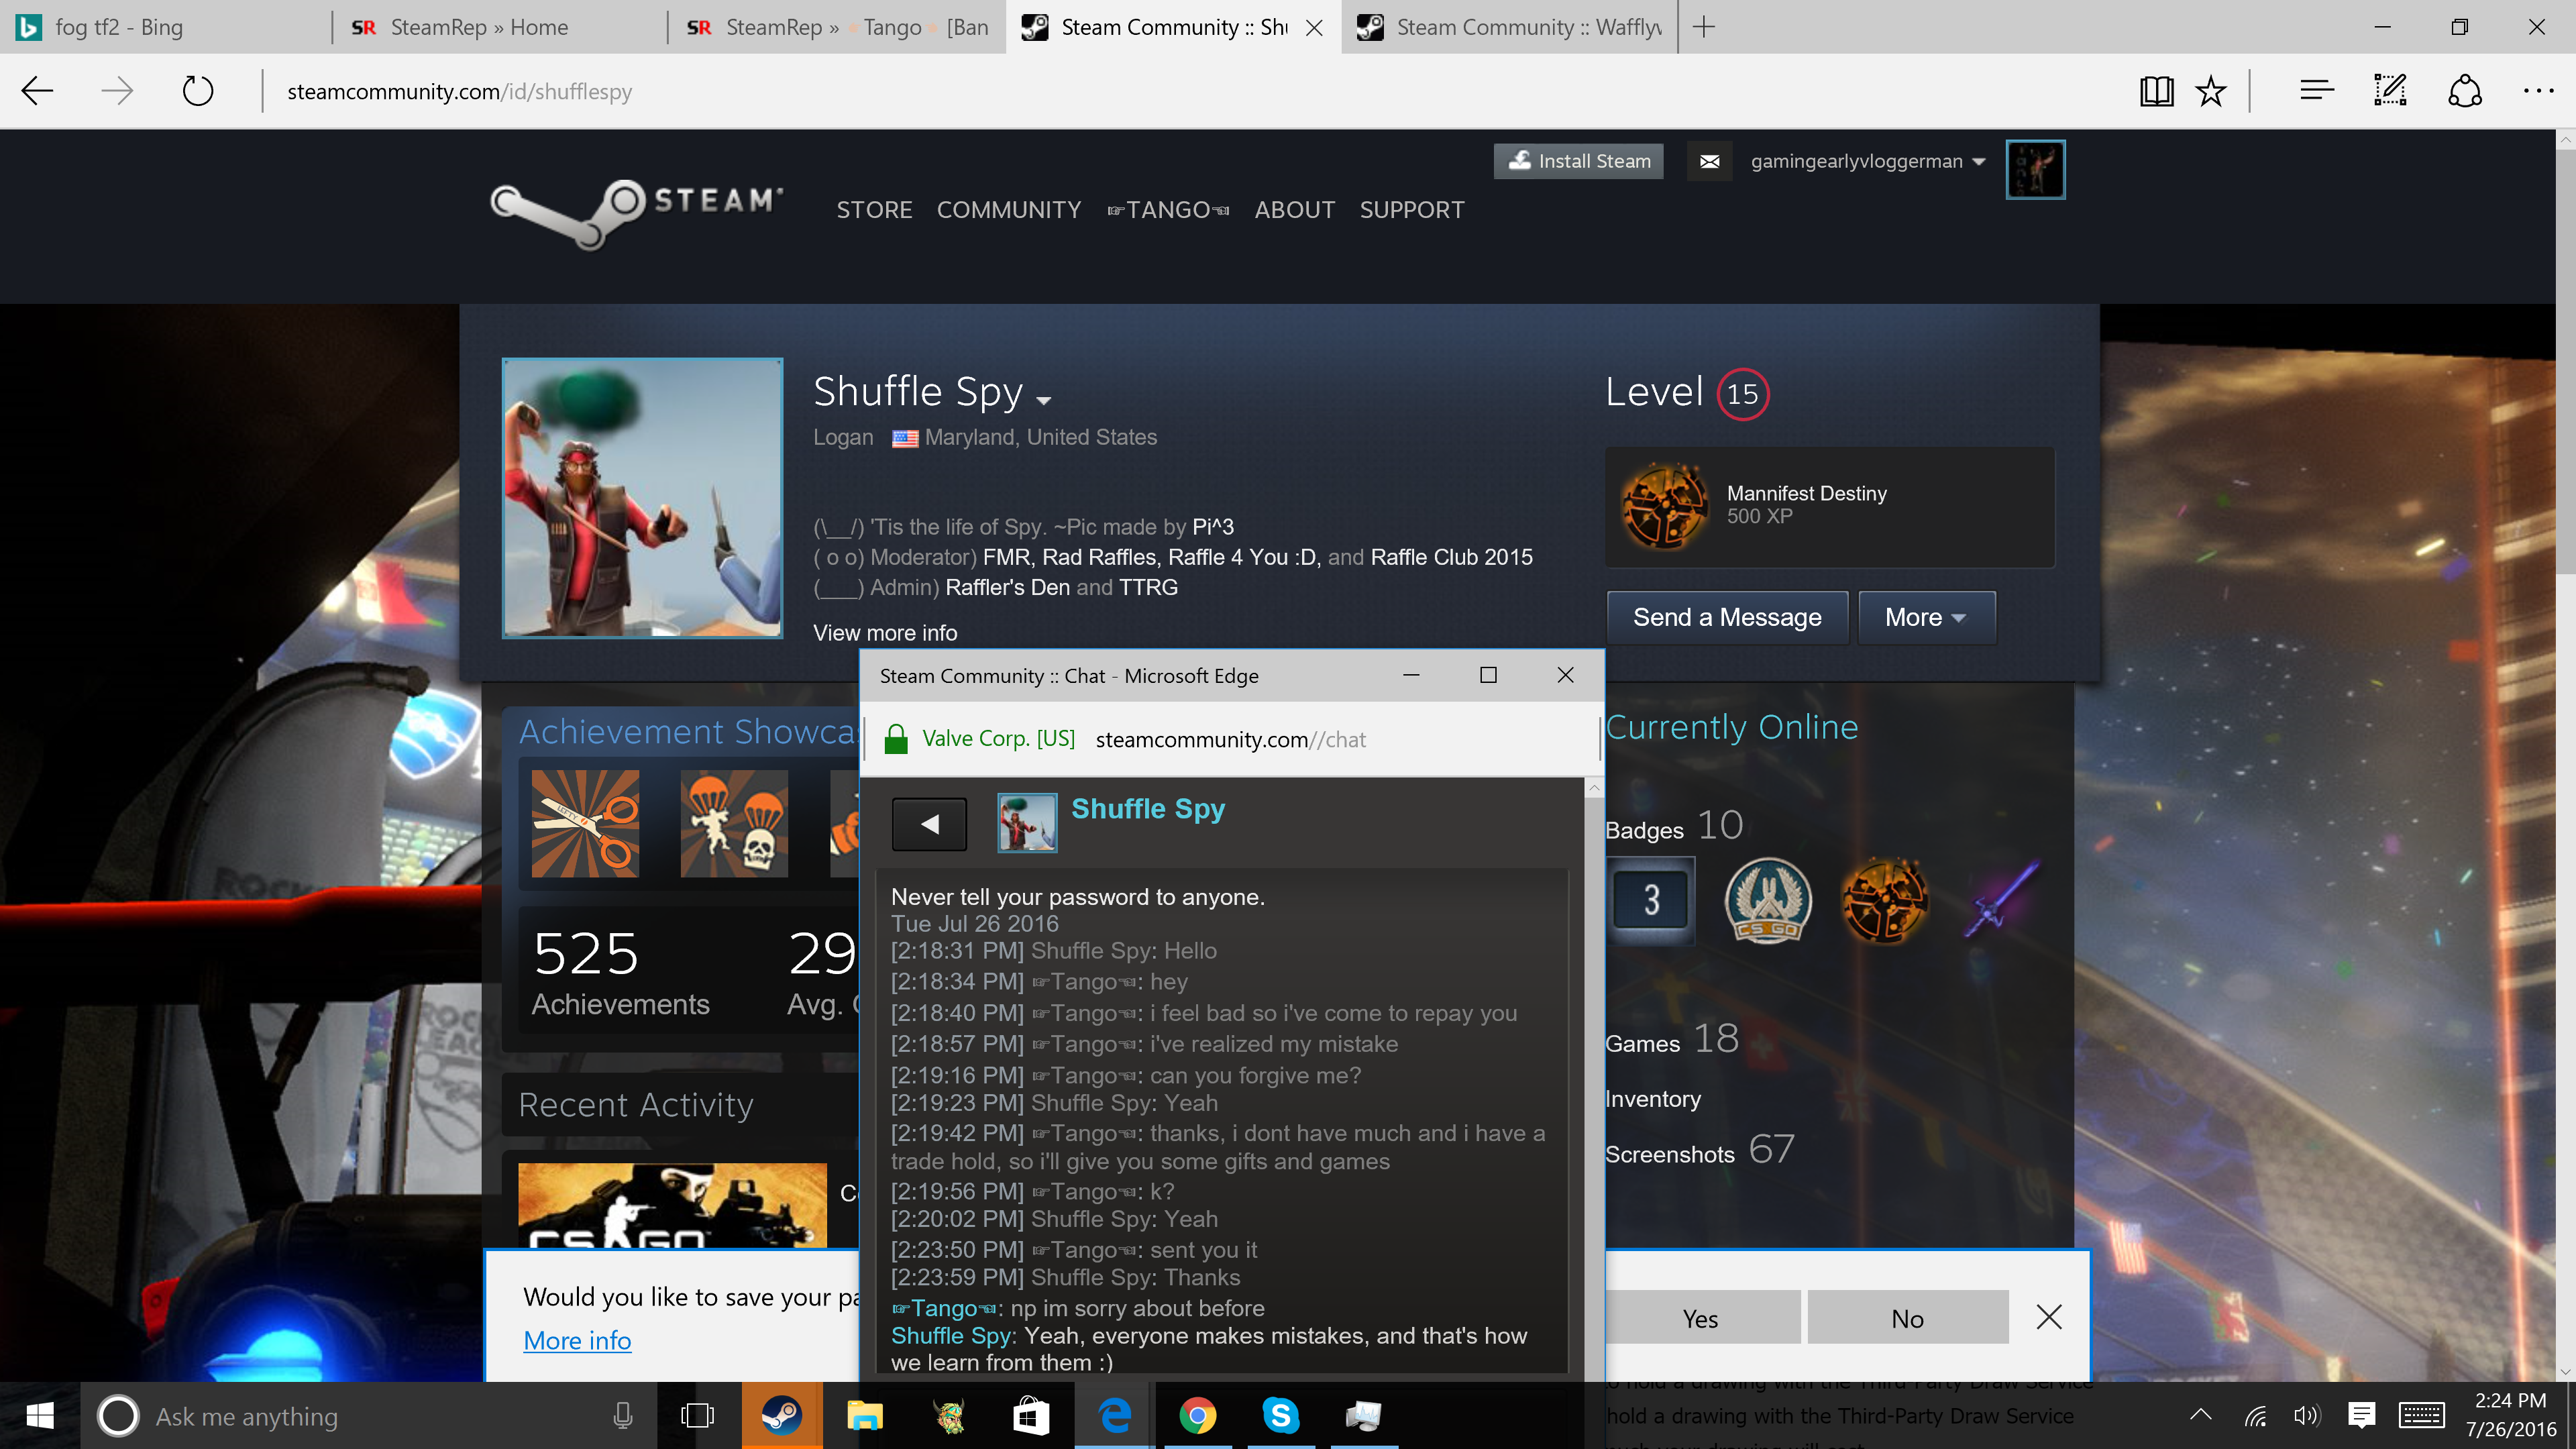
Task: Open the Edge web note icon
Action: 2389,91
